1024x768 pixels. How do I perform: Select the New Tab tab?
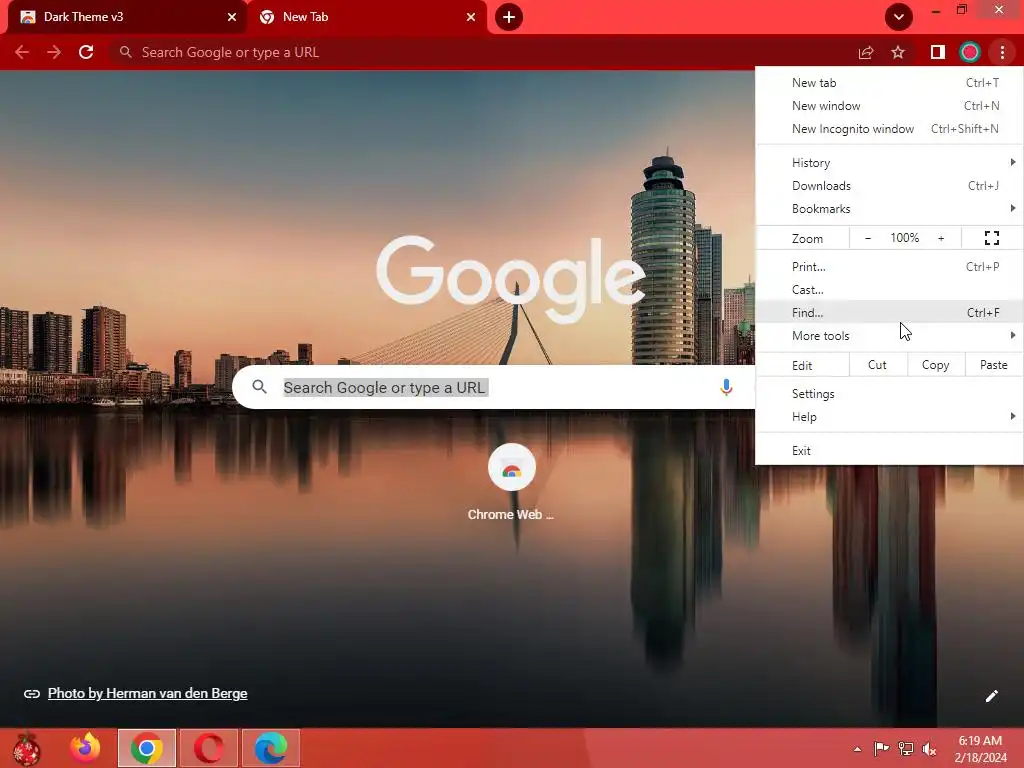tap(367, 17)
